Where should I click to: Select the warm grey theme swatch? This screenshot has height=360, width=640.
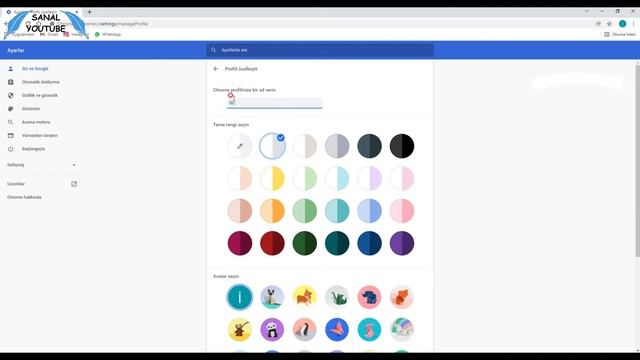pos(304,146)
